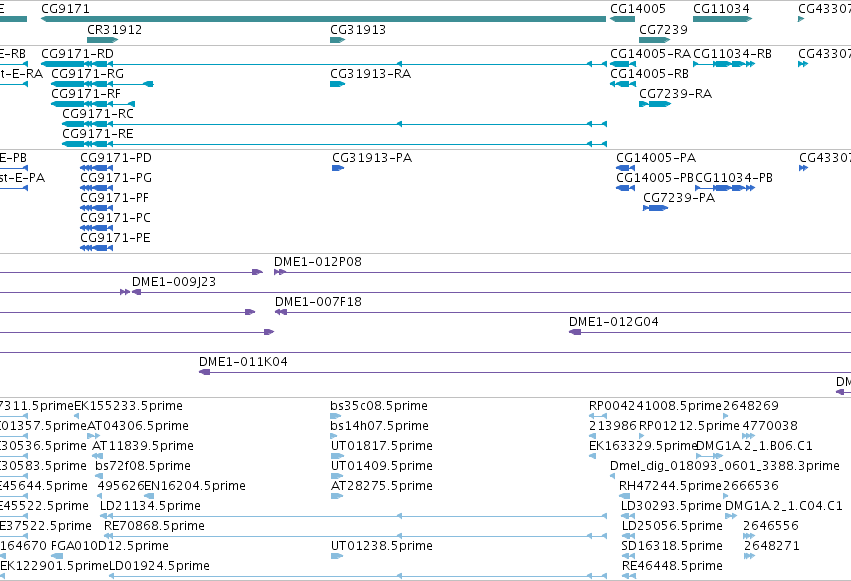
Task: Open EST EK155233.5prime
Action: click(x=76, y=416)
